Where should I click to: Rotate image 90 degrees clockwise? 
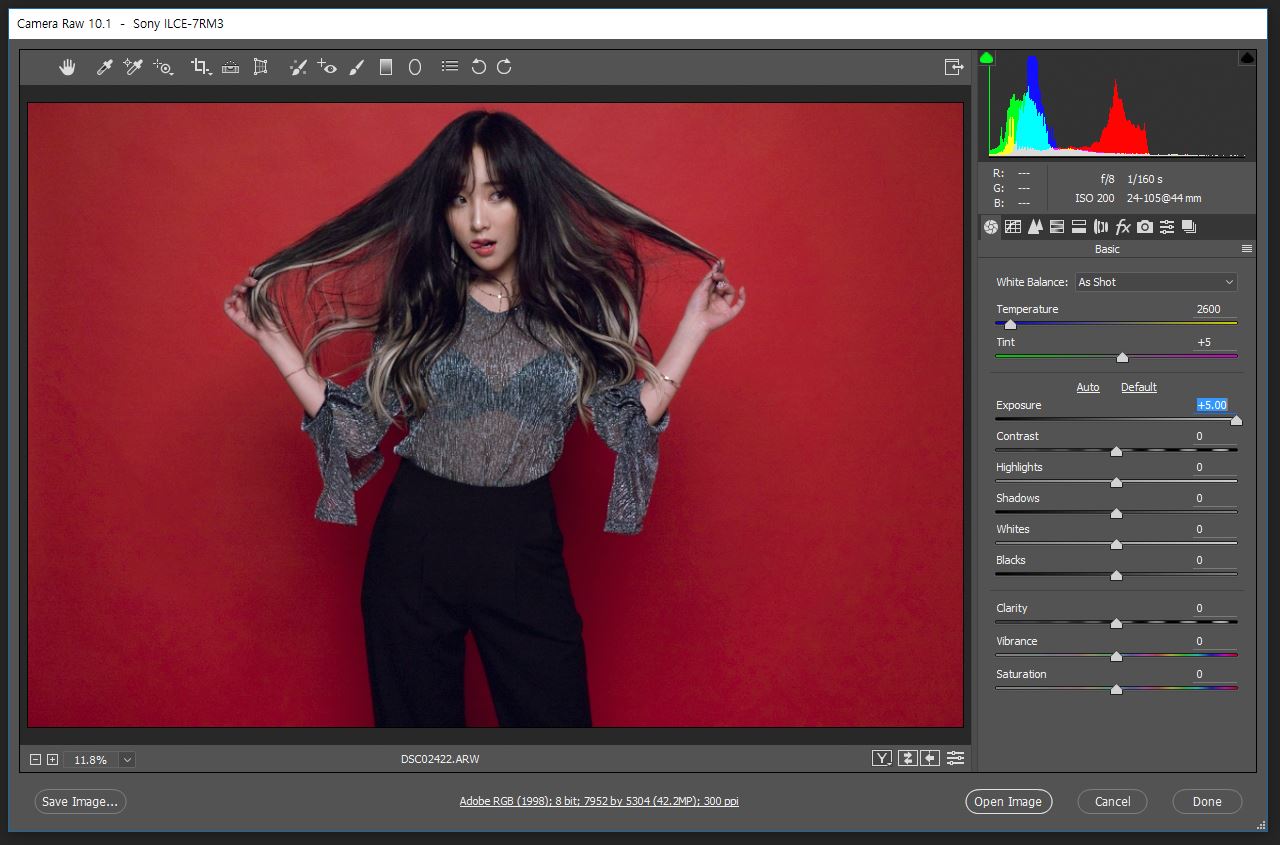505,67
